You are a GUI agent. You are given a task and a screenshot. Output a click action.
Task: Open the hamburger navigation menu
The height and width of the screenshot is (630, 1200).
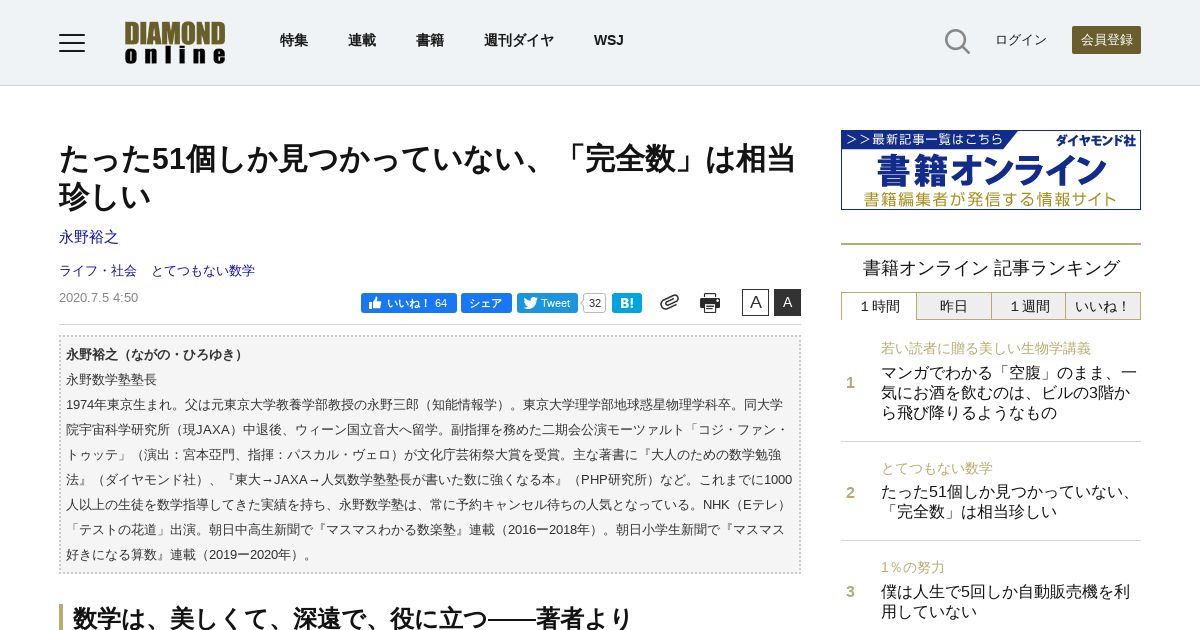coord(72,42)
